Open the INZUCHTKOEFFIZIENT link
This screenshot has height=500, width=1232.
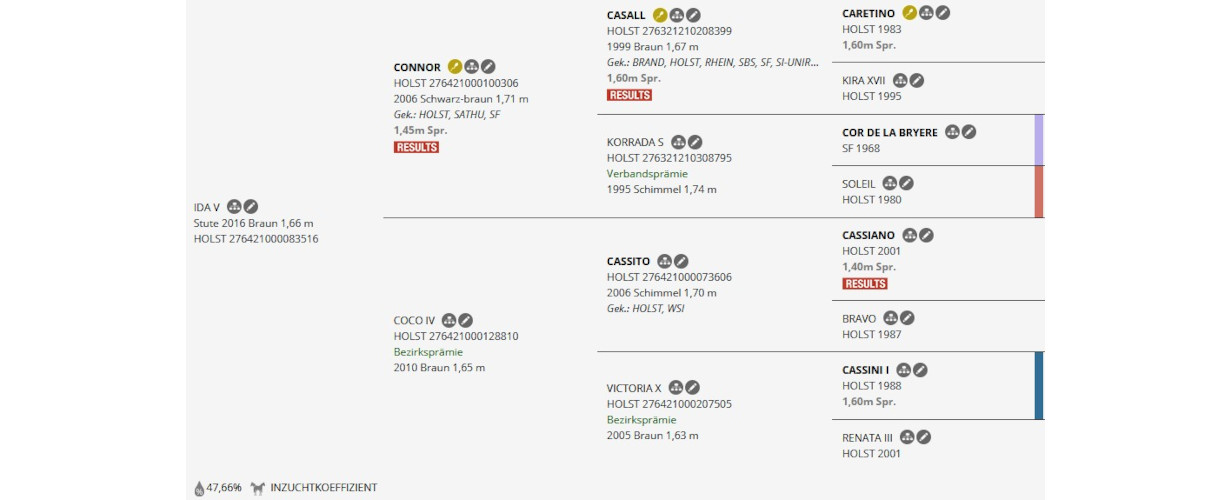coord(323,488)
